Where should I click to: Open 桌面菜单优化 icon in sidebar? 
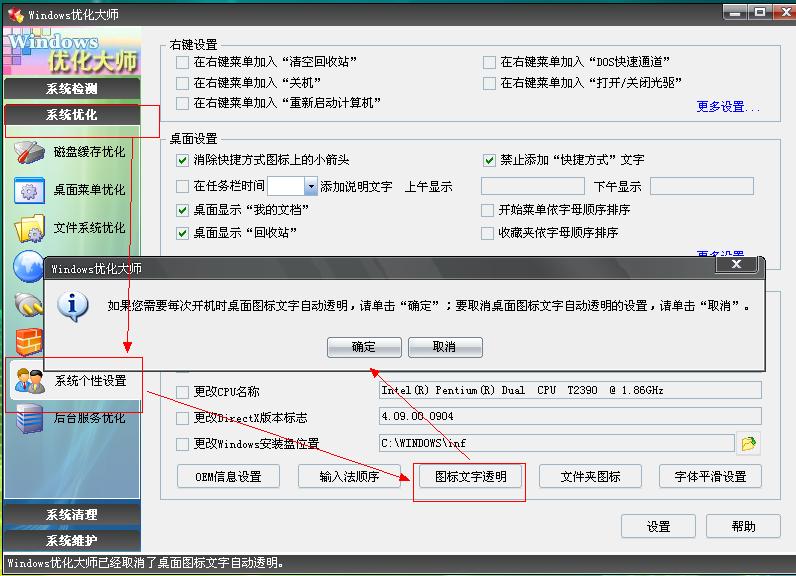click(x=29, y=190)
